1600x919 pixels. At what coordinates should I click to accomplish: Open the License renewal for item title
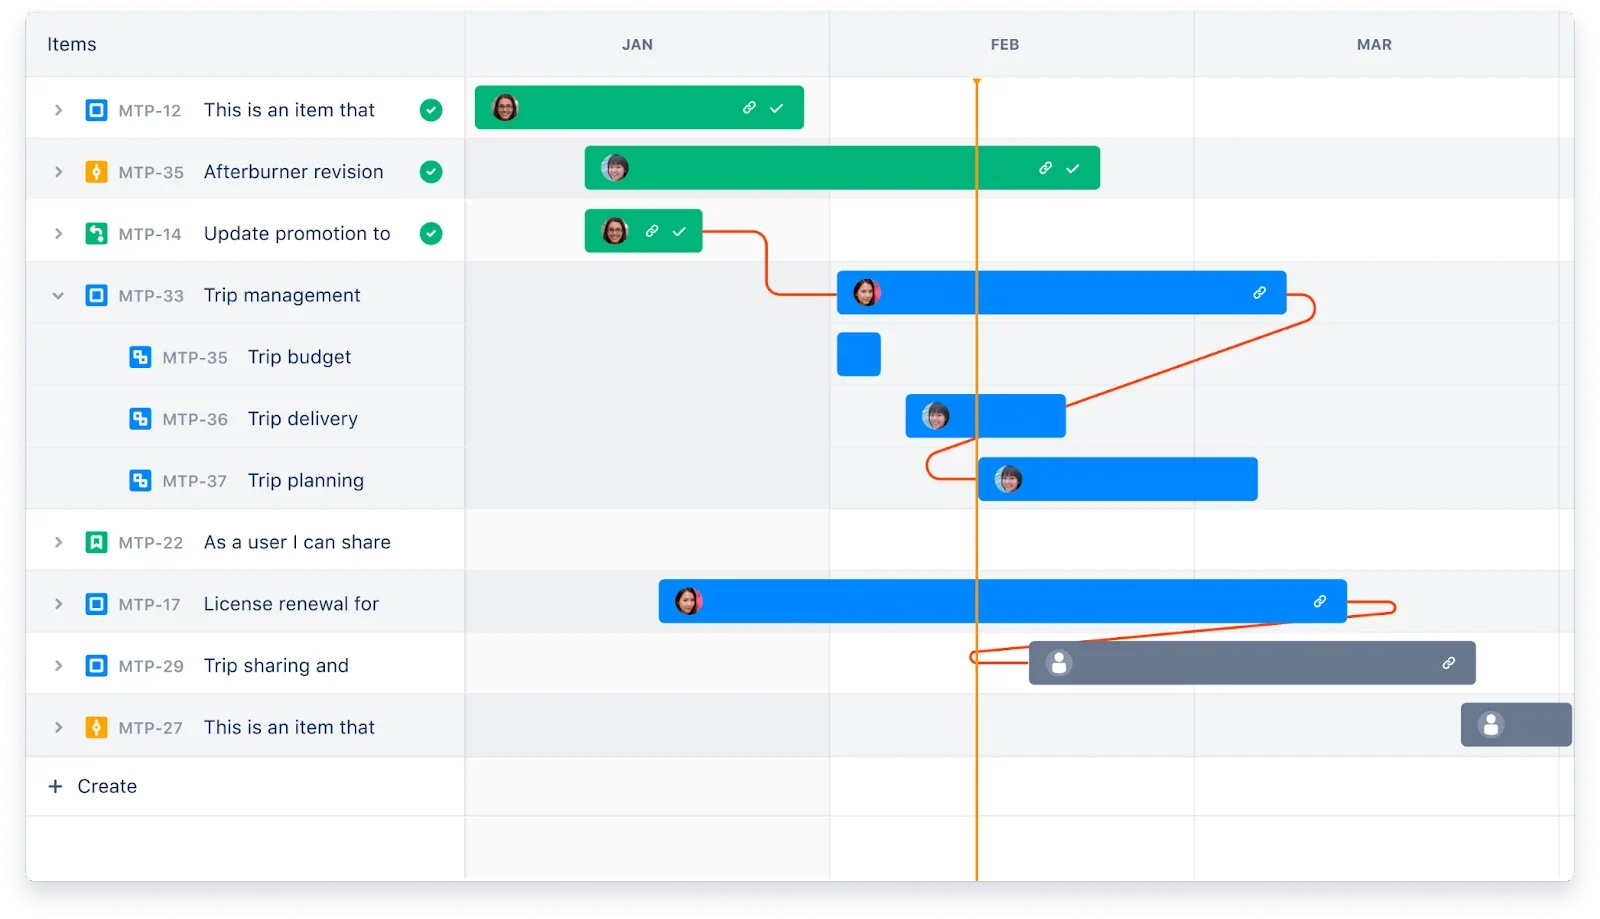(291, 604)
